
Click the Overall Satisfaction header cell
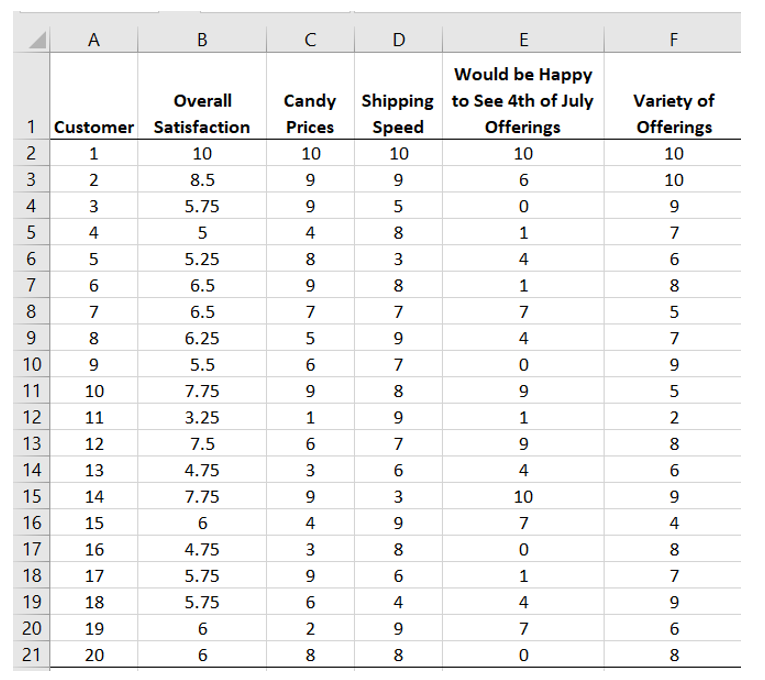click(202, 96)
